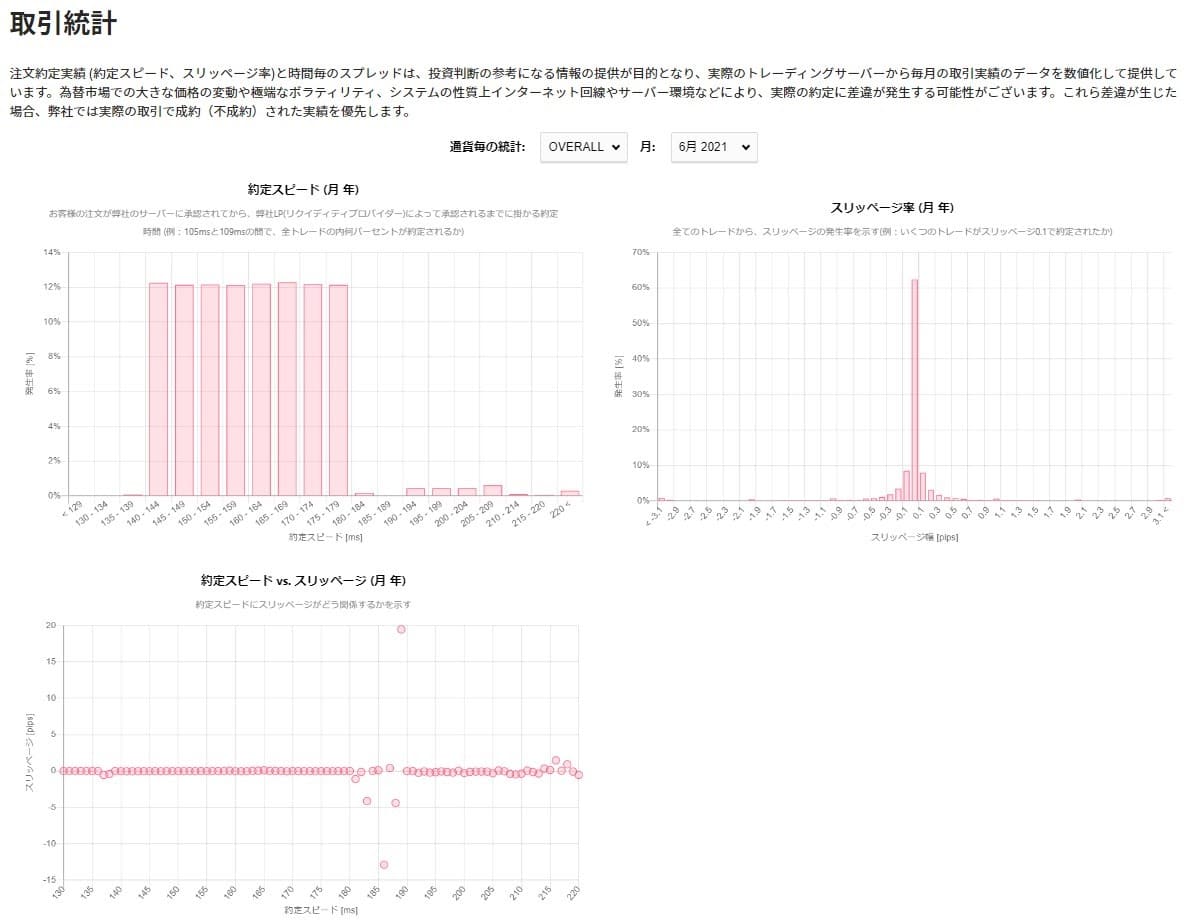Click the 140 - 144 ms bar
Viewport: 1187px width, 921px height.
[x=158, y=389]
